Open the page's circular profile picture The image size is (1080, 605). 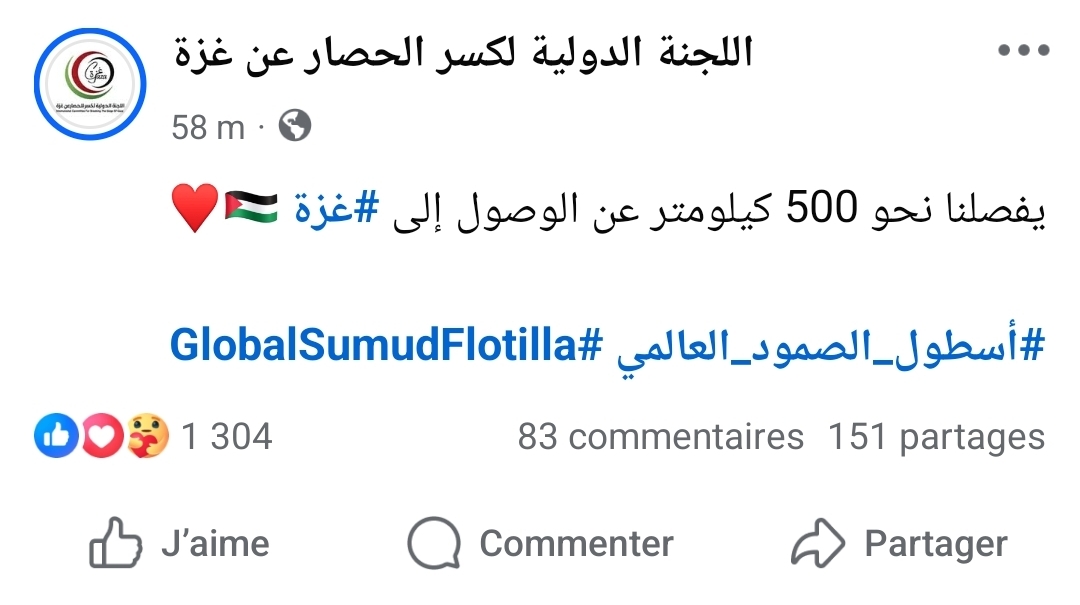90,83
